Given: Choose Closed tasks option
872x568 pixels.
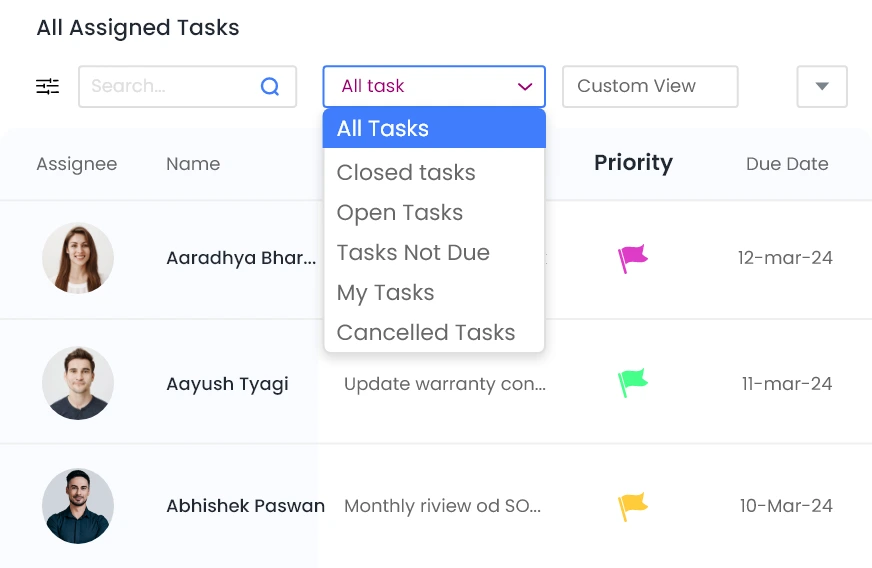Looking at the screenshot, I should point(406,173).
